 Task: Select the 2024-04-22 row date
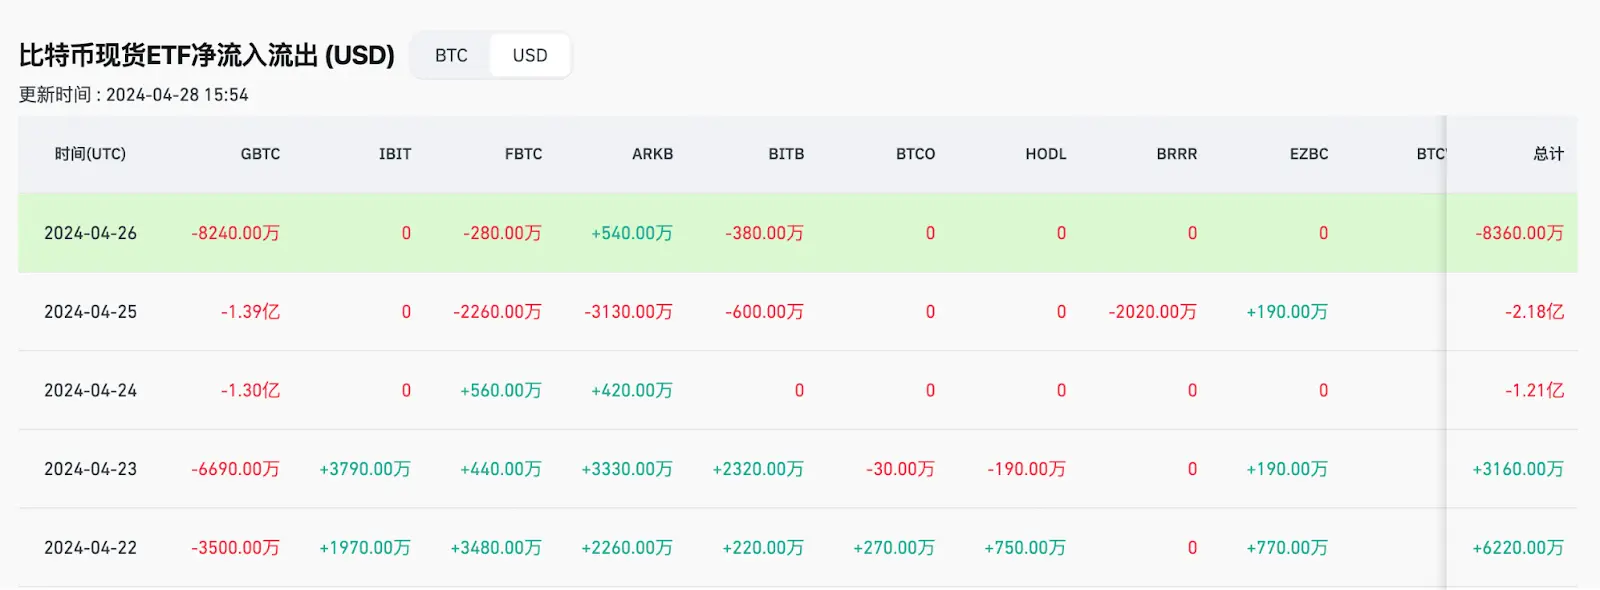click(90, 548)
